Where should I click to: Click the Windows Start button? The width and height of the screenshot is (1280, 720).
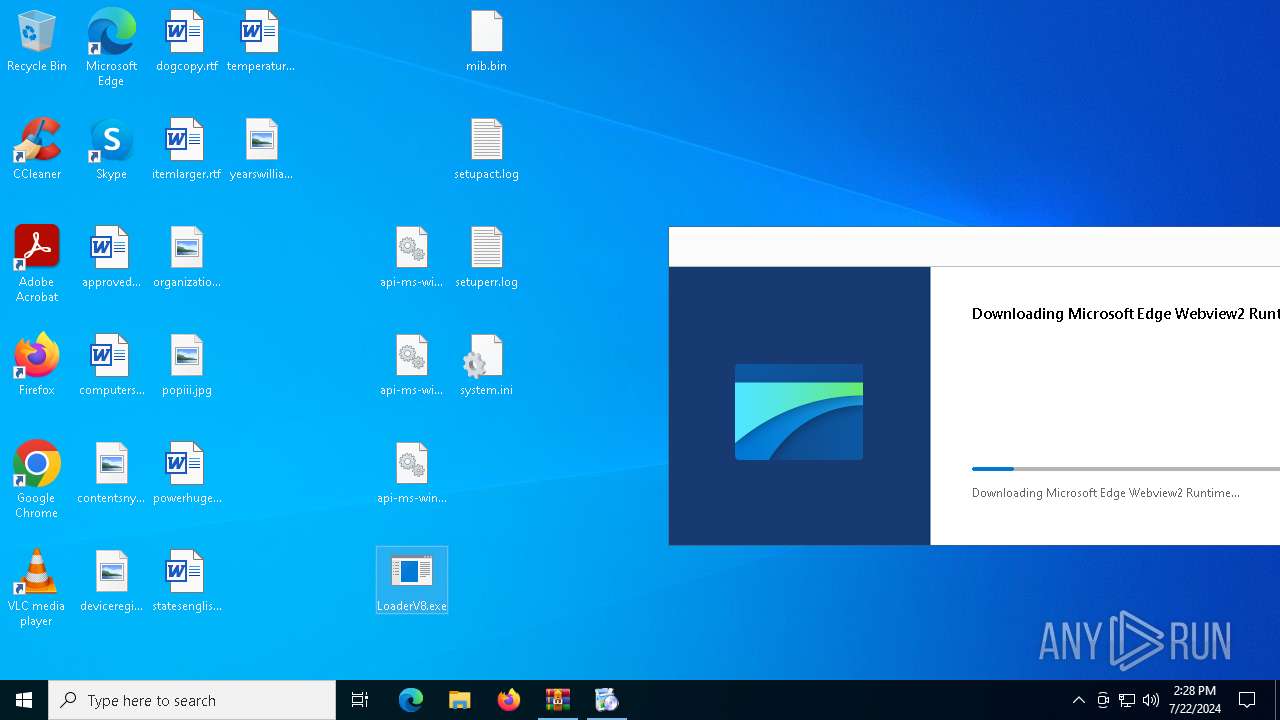click(x=24, y=700)
